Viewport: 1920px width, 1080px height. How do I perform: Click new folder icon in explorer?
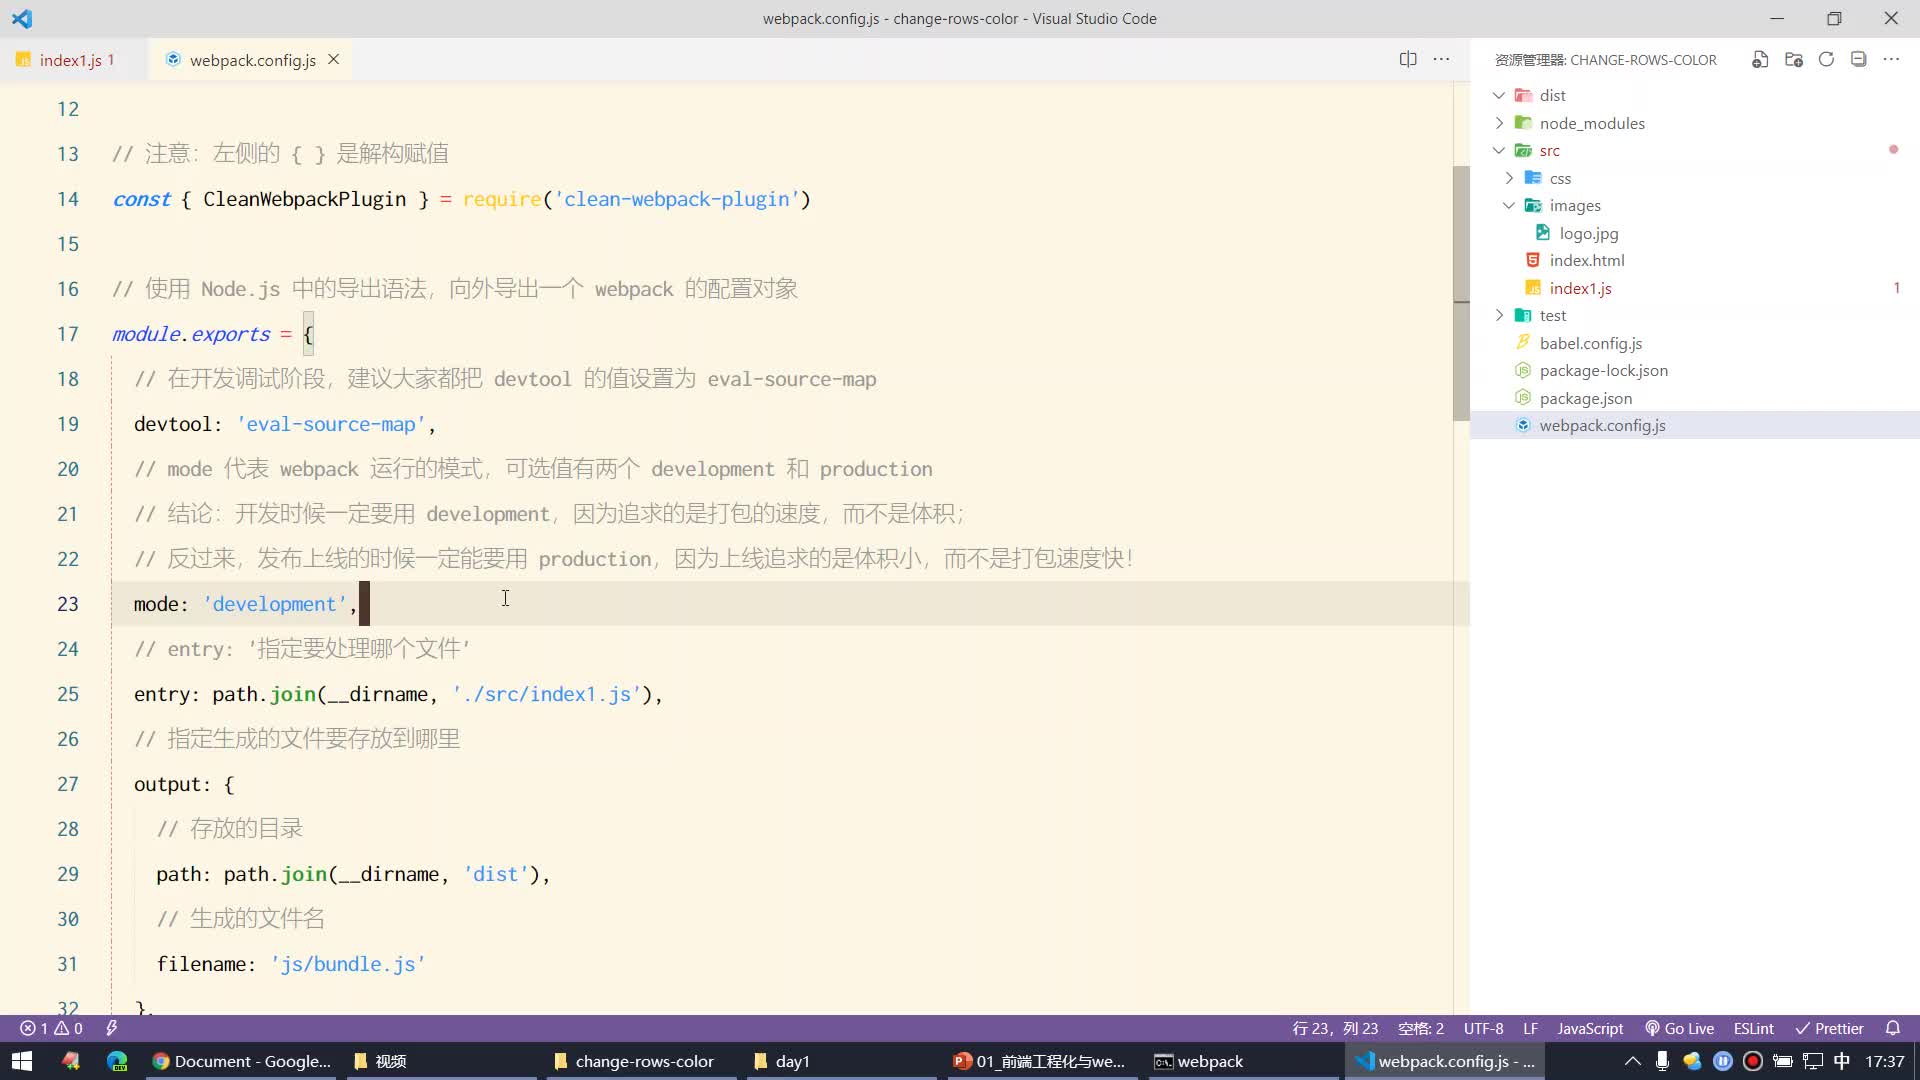click(x=1793, y=59)
